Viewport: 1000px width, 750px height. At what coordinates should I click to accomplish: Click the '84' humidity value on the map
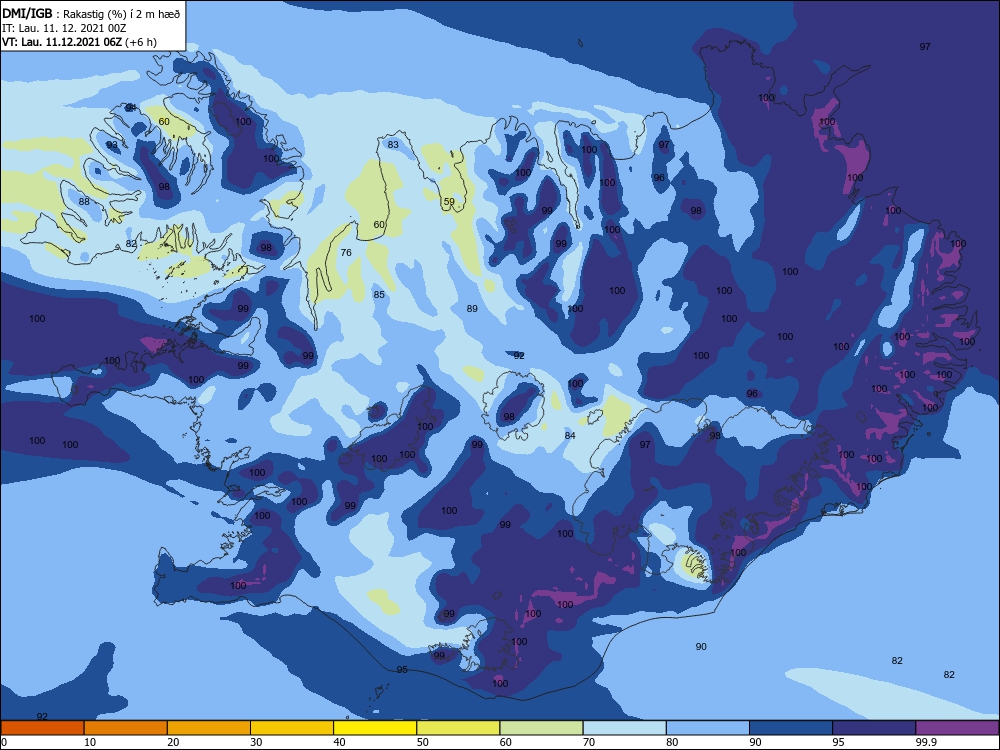[x=570, y=436]
